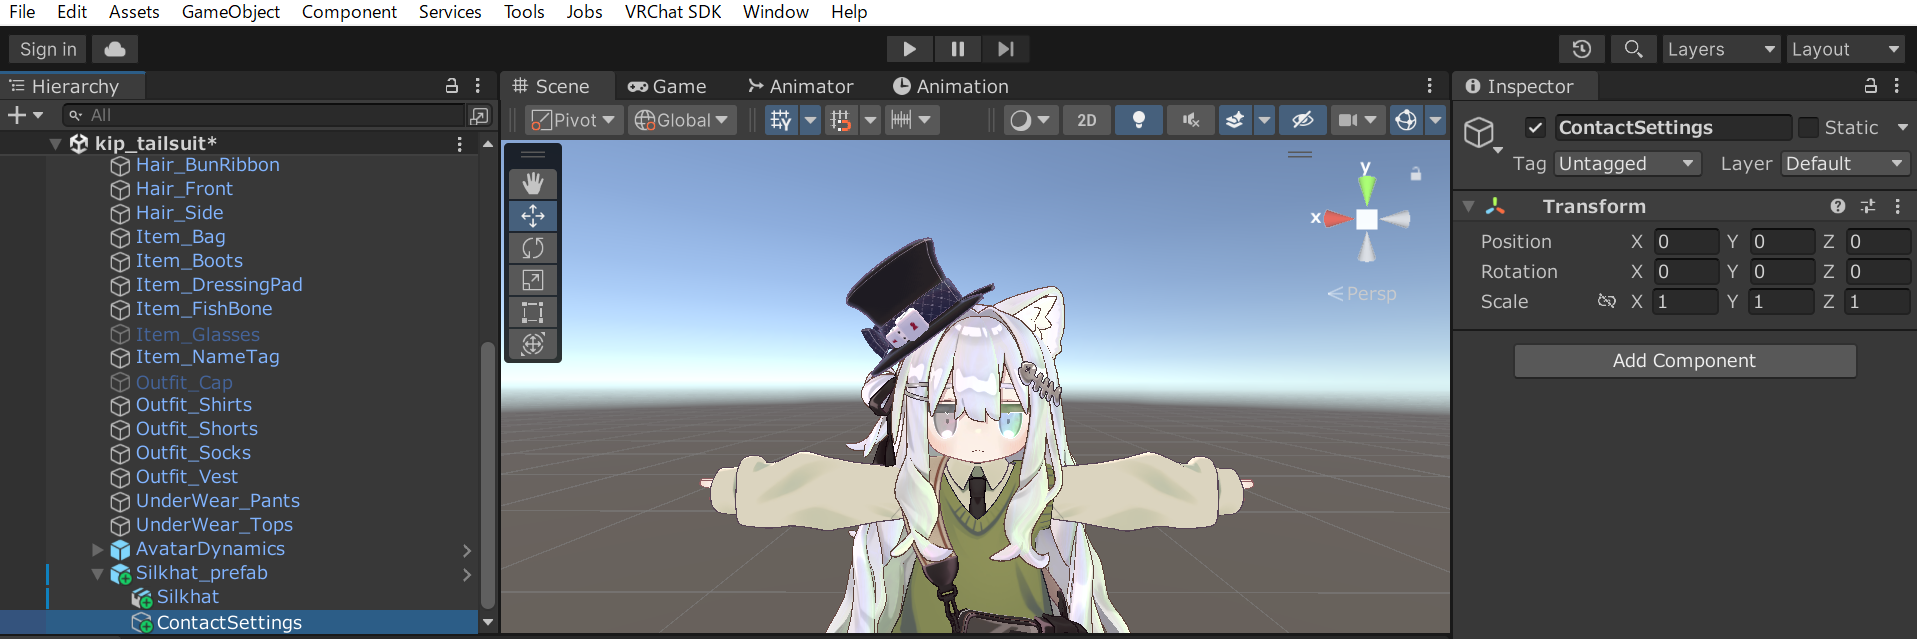
Task: Open cloud services icon
Action: (x=115, y=49)
